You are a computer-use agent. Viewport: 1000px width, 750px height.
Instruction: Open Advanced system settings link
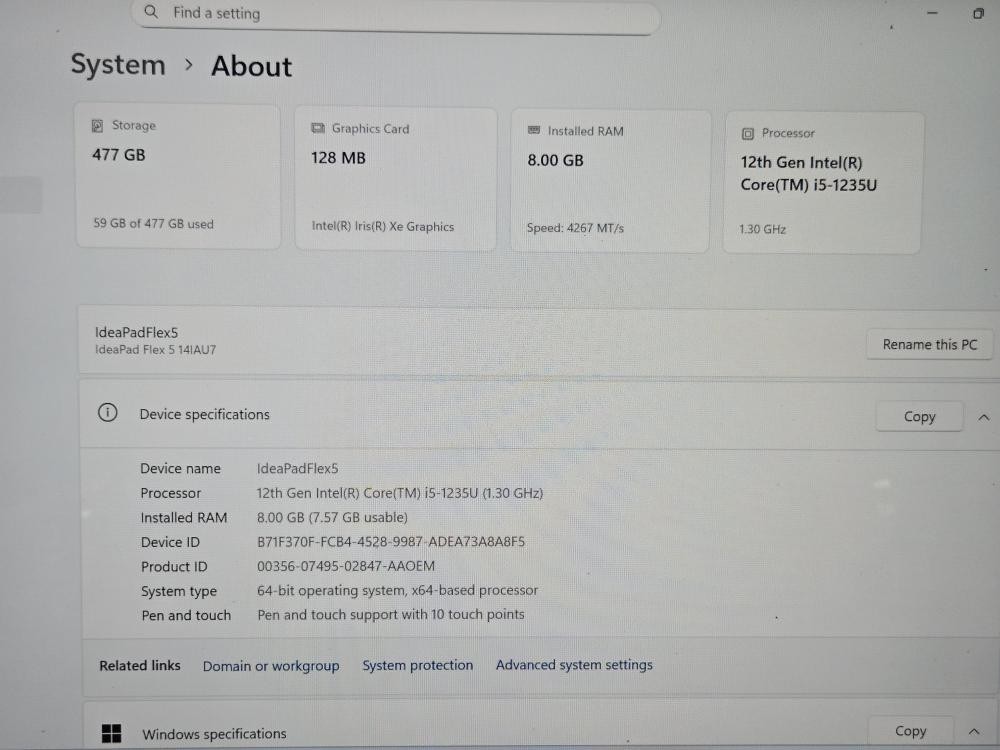[x=574, y=665]
